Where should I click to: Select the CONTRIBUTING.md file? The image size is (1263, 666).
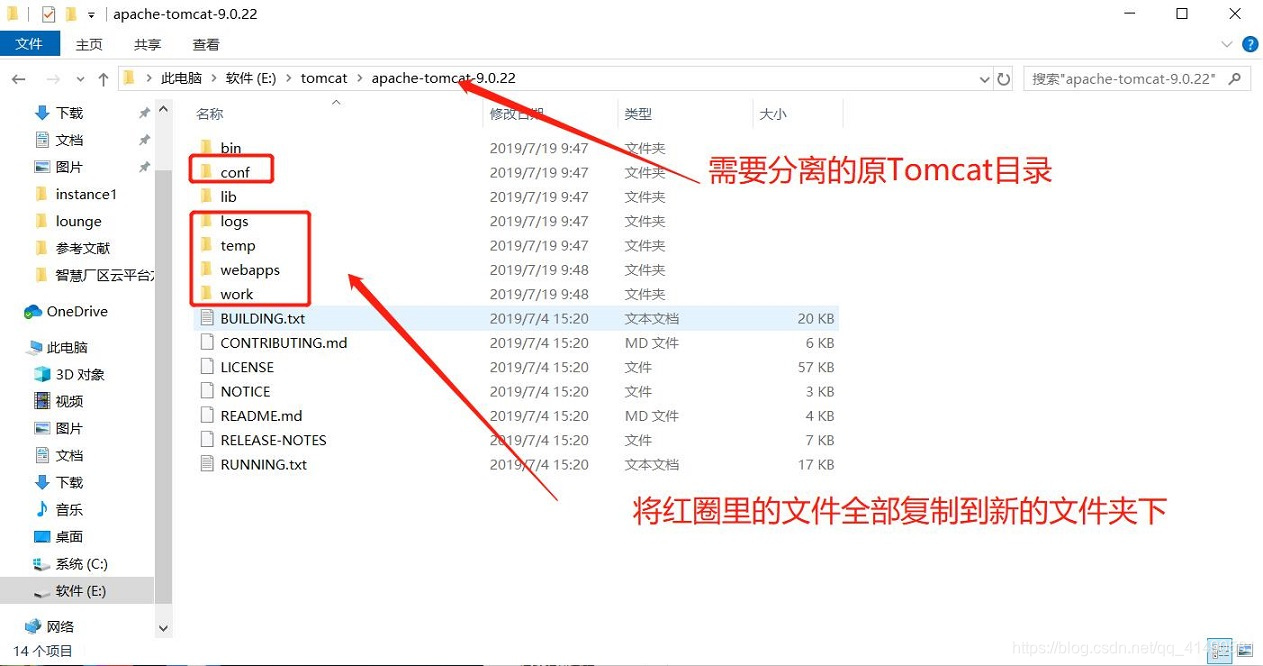click(283, 343)
